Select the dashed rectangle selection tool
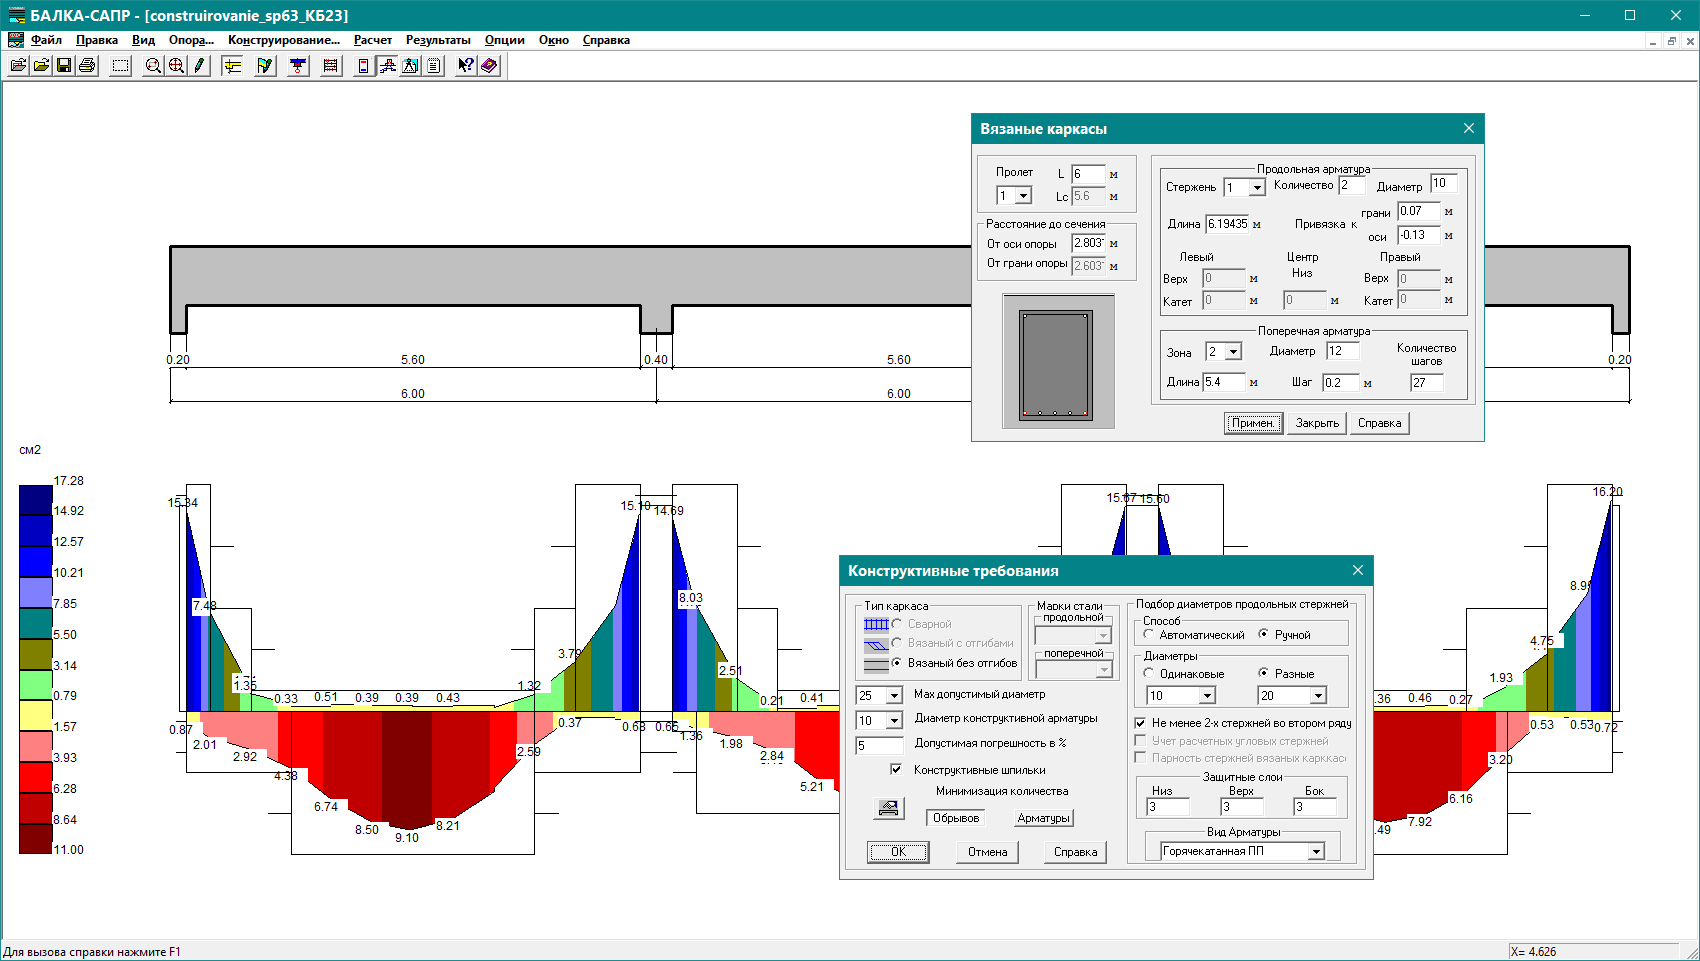This screenshot has width=1700, height=961. click(120, 66)
